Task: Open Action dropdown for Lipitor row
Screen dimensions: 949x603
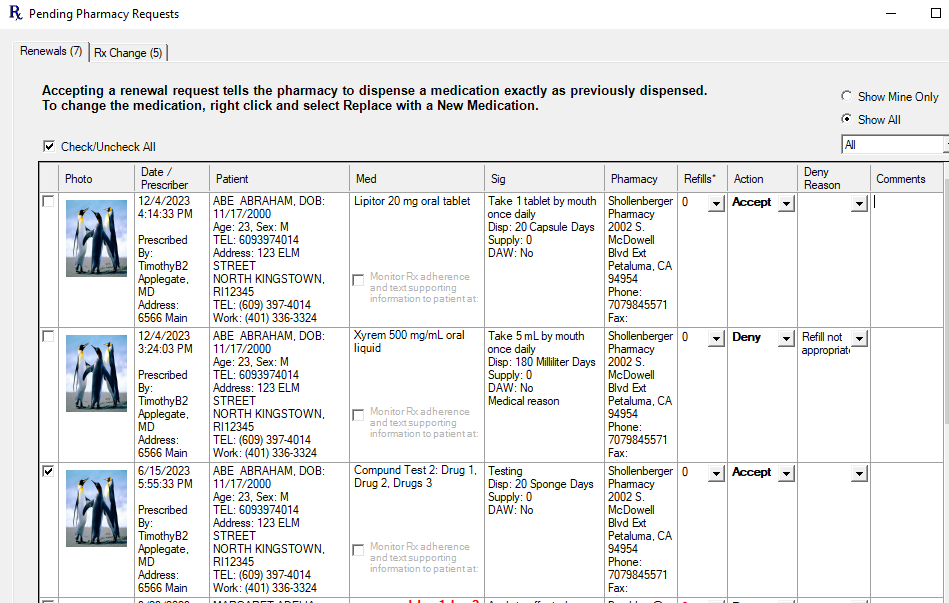Action: (786, 204)
